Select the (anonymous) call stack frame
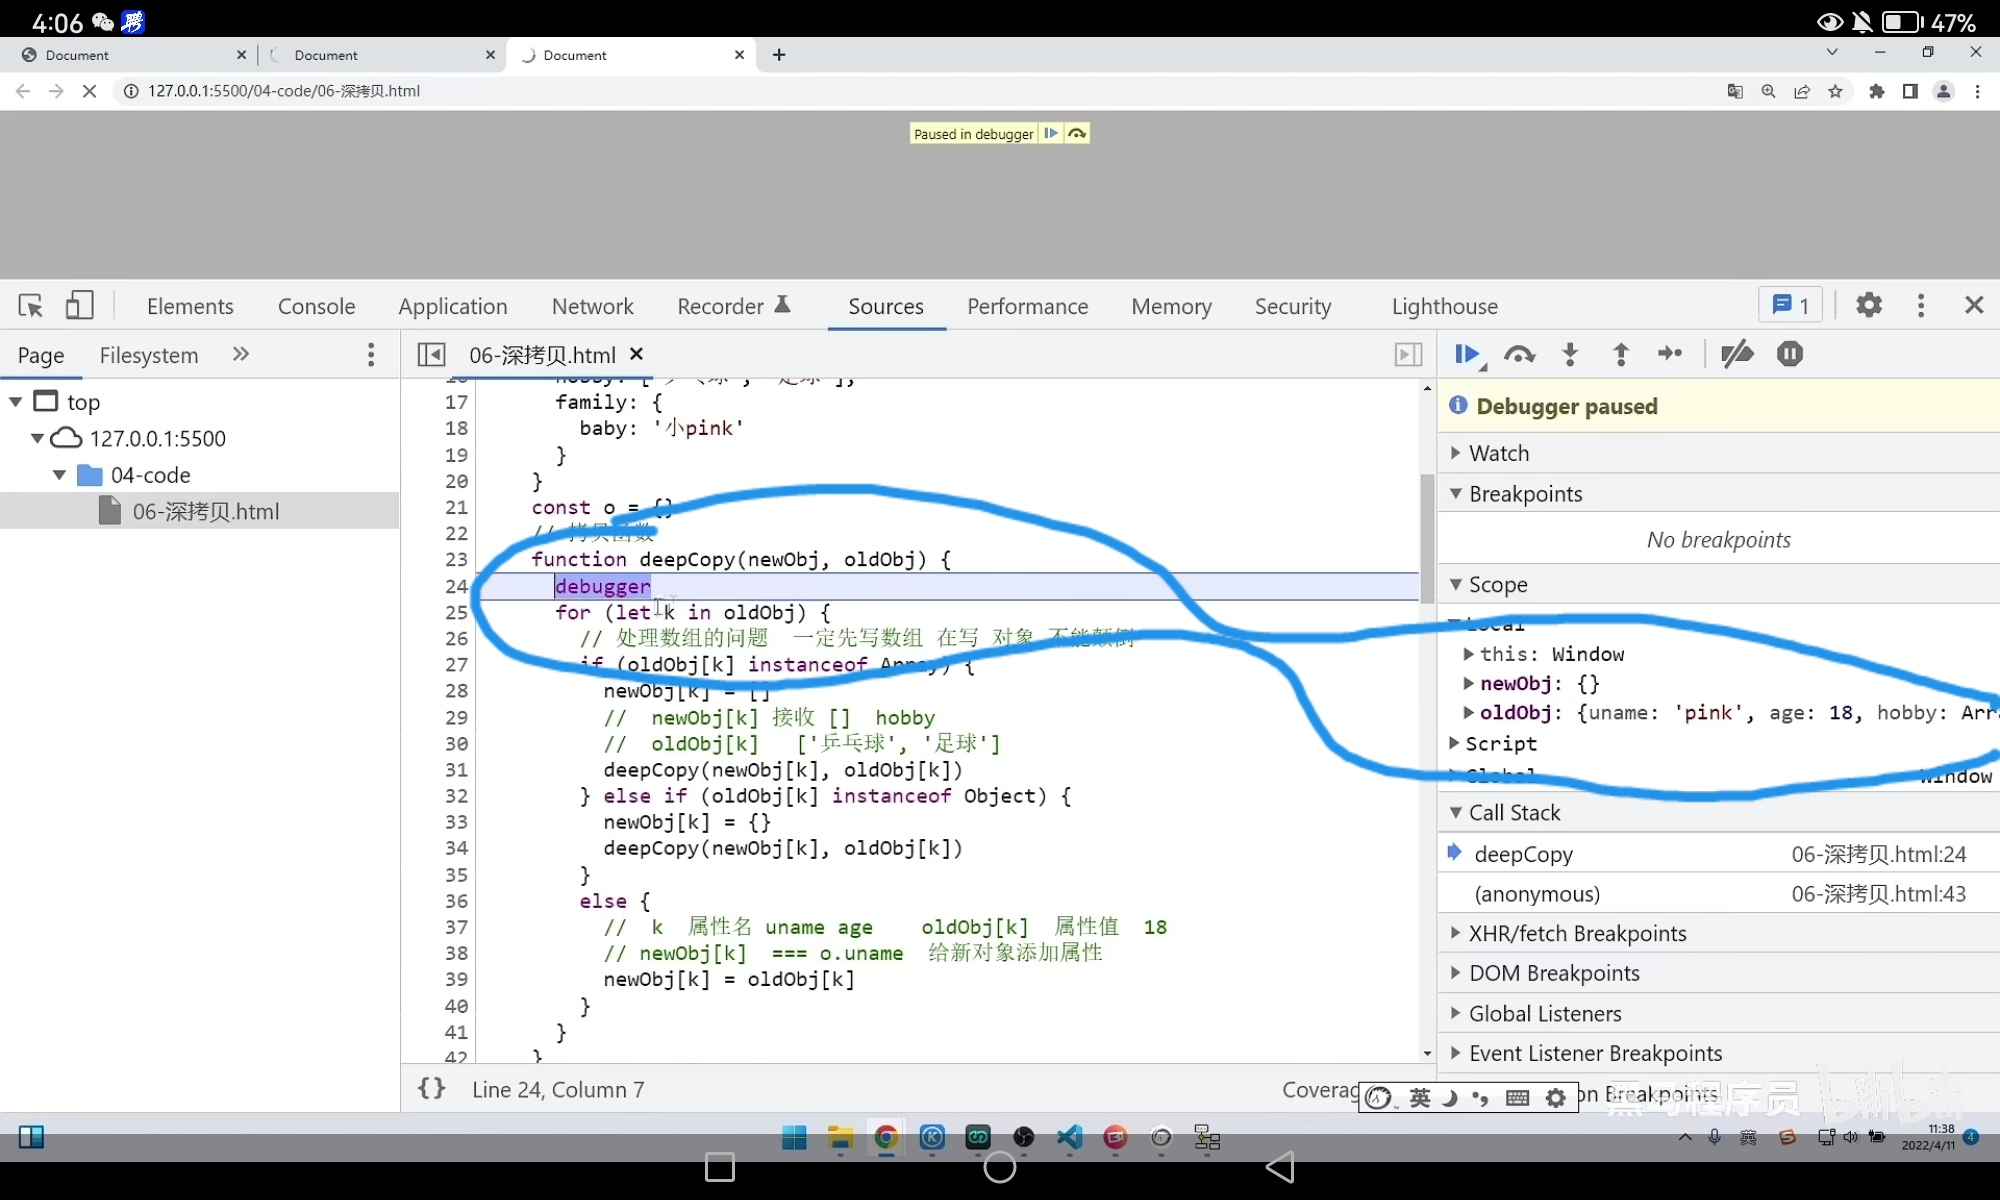Image resolution: width=2000 pixels, height=1200 pixels. pyautogui.click(x=1537, y=894)
